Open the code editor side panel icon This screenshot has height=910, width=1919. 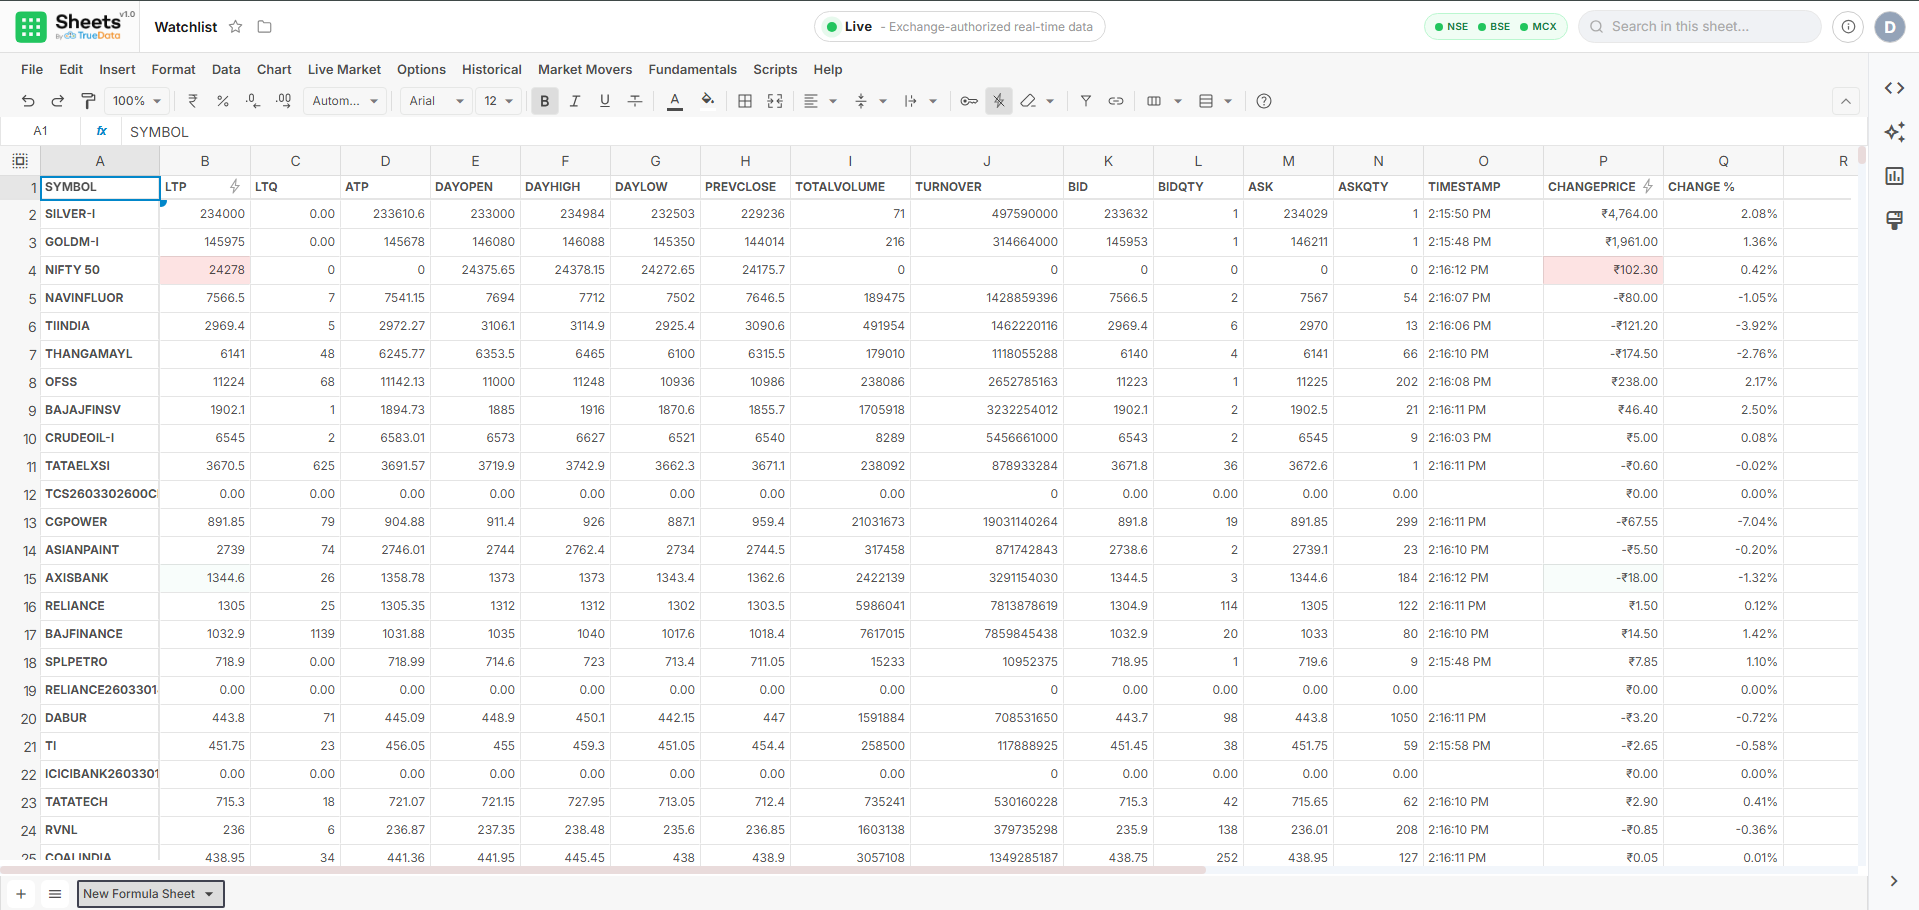pyautogui.click(x=1894, y=88)
